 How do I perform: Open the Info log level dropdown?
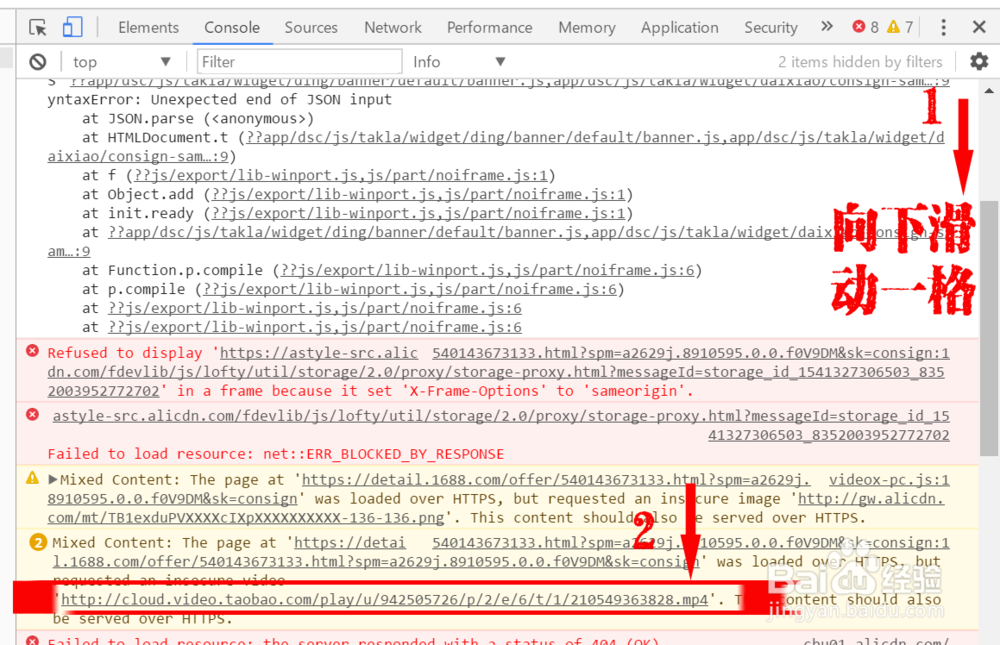tap(459, 62)
